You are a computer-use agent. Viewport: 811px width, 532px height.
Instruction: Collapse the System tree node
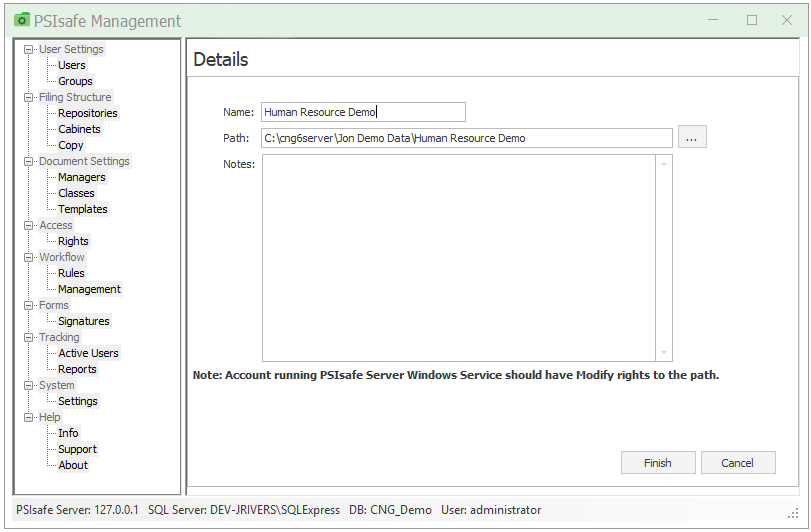coord(28,386)
